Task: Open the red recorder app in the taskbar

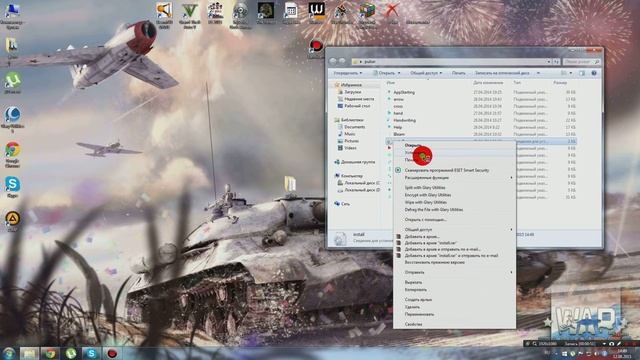Action: pos(112,353)
